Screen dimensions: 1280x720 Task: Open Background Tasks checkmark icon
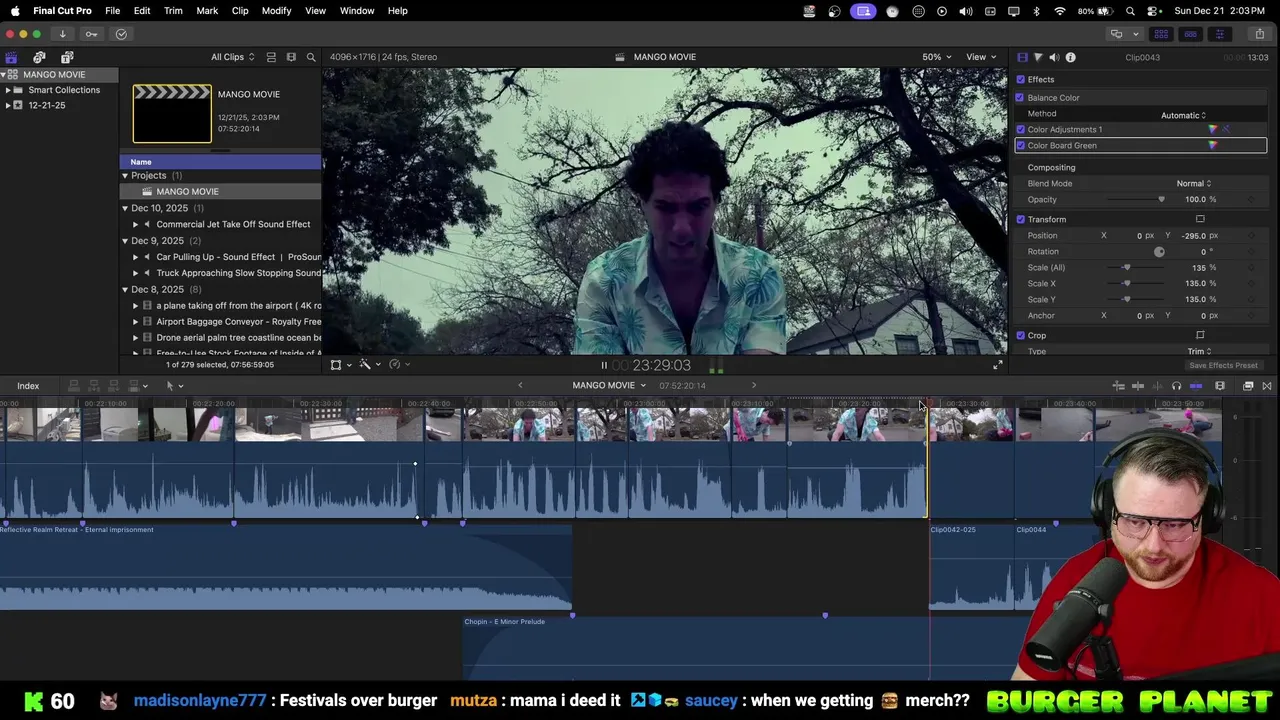[x=121, y=34]
